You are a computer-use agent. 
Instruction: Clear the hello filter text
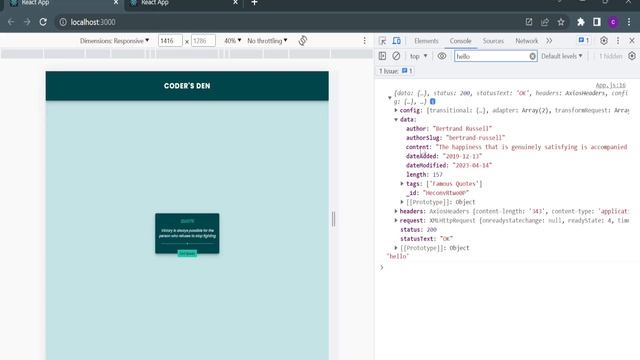[x=532, y=56]
